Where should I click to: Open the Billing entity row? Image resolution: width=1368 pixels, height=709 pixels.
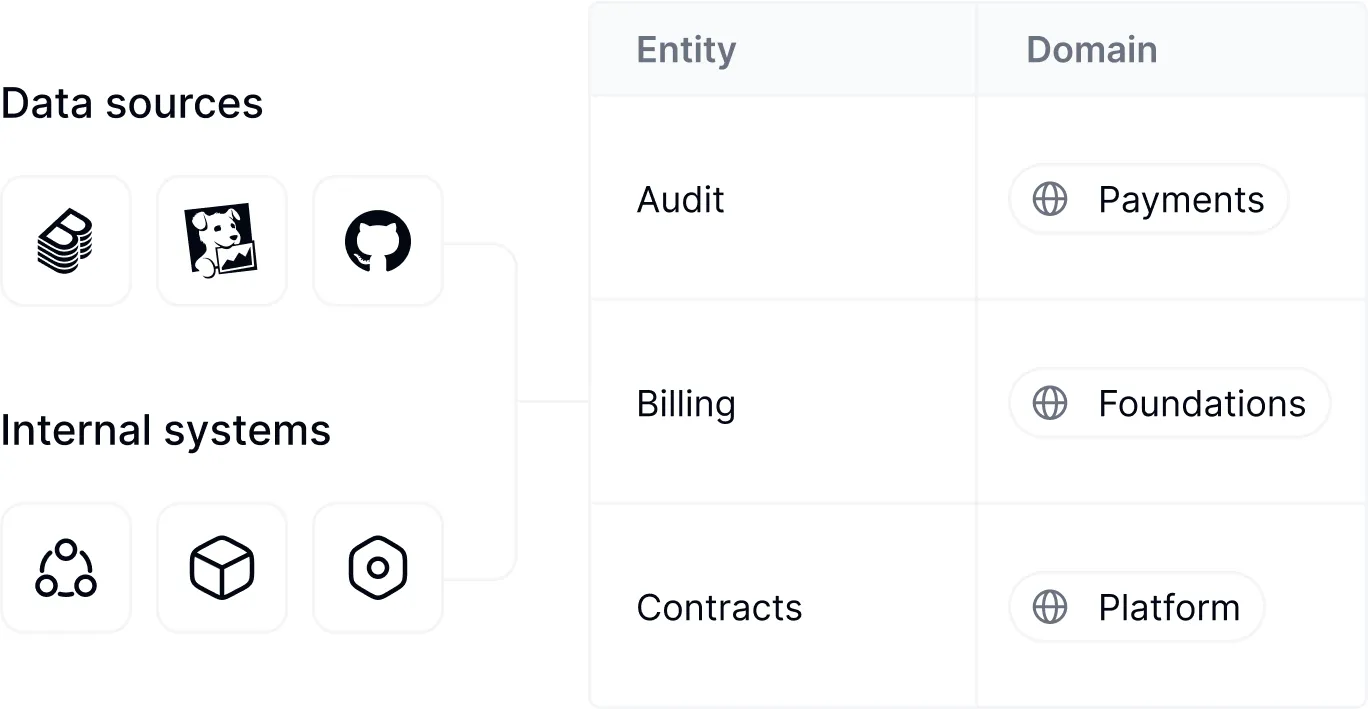point(686,404)
